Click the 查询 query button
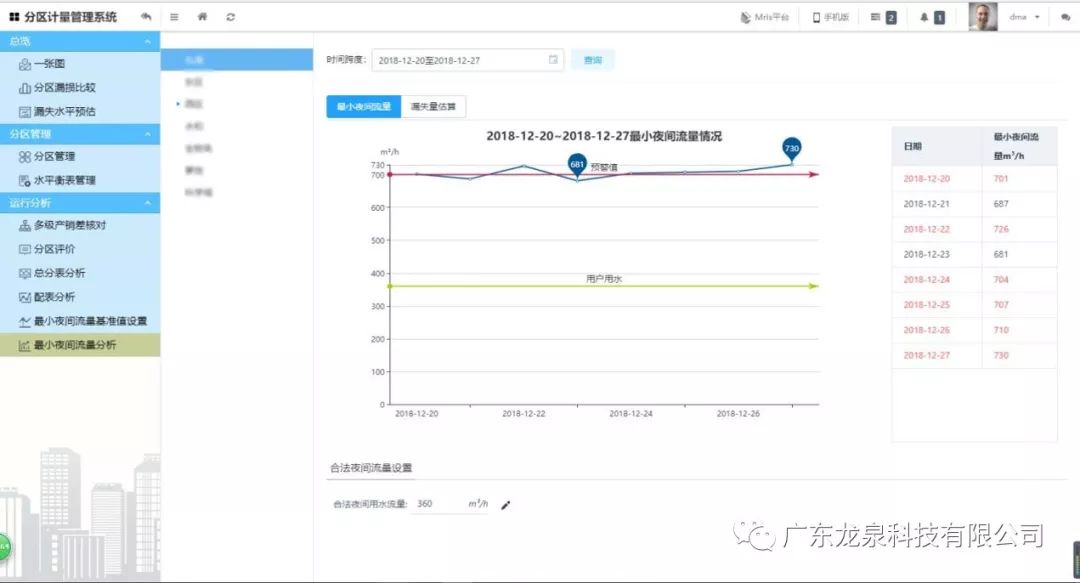The width and height of the screenshot is (1080, 583). 592,60
